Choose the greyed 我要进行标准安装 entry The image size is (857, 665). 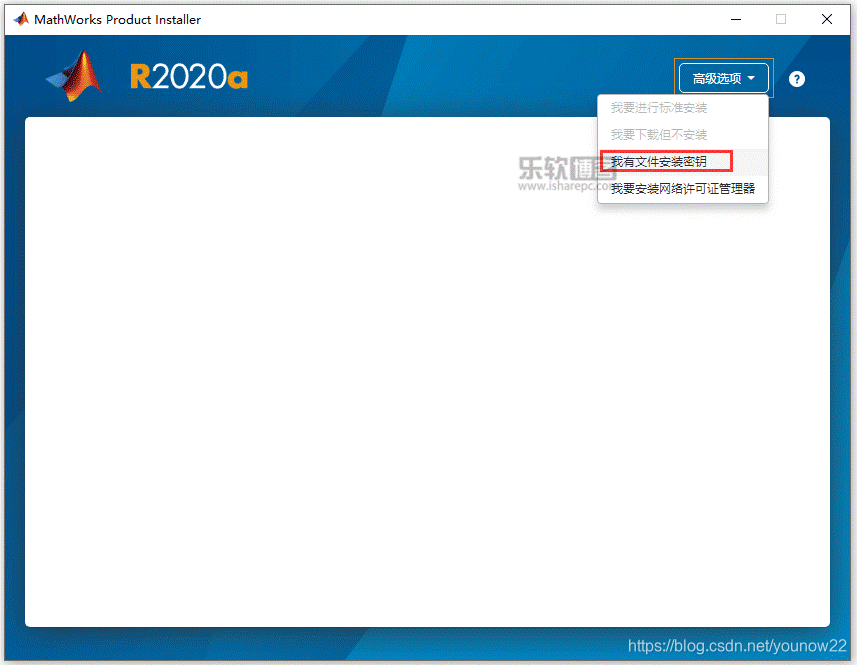(659, 107)
